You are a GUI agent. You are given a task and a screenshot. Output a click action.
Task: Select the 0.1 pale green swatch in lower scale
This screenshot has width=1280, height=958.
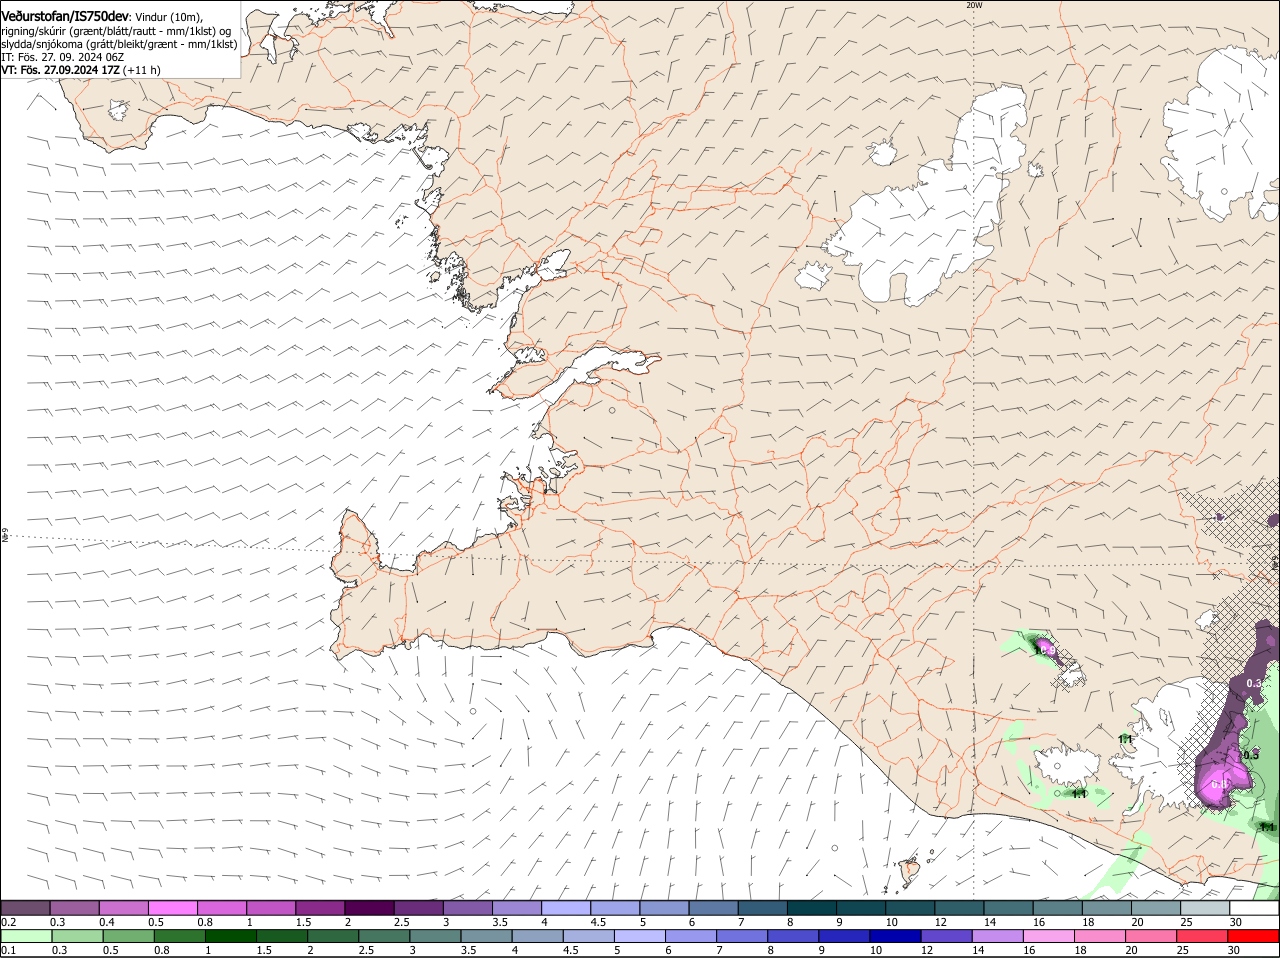point(25,936)
